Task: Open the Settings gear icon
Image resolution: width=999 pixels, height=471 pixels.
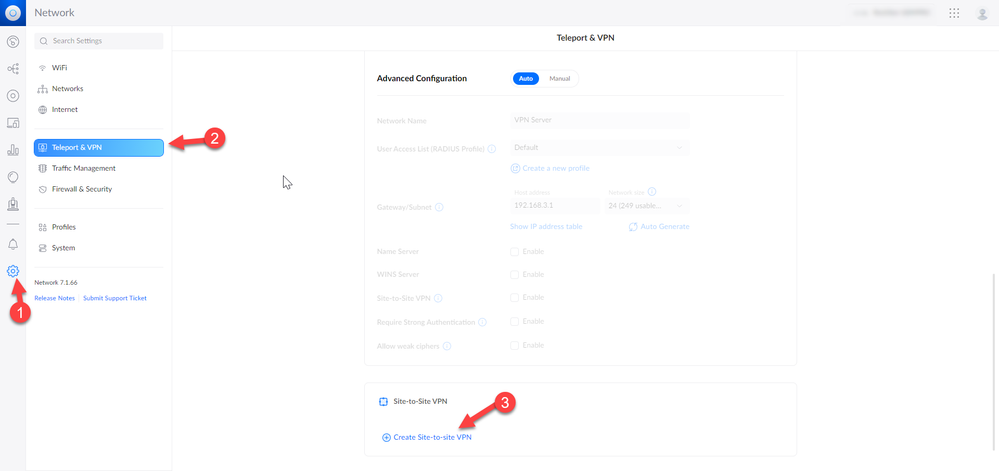Action: tap(13, 271)
